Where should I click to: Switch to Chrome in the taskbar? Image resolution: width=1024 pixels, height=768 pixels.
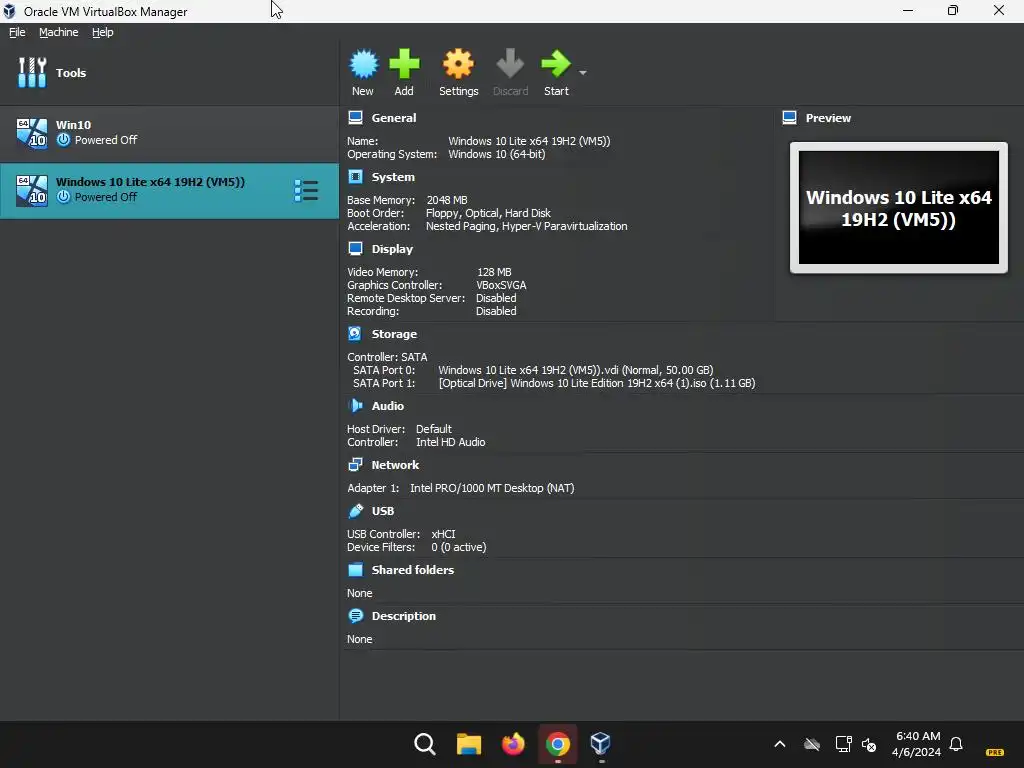coord(558,744)
